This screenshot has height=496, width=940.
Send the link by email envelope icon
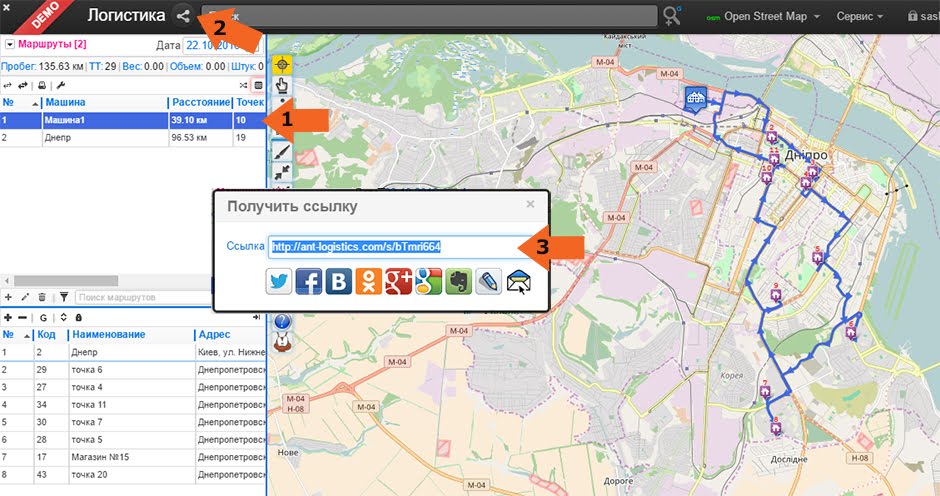(x=519, y=281)
